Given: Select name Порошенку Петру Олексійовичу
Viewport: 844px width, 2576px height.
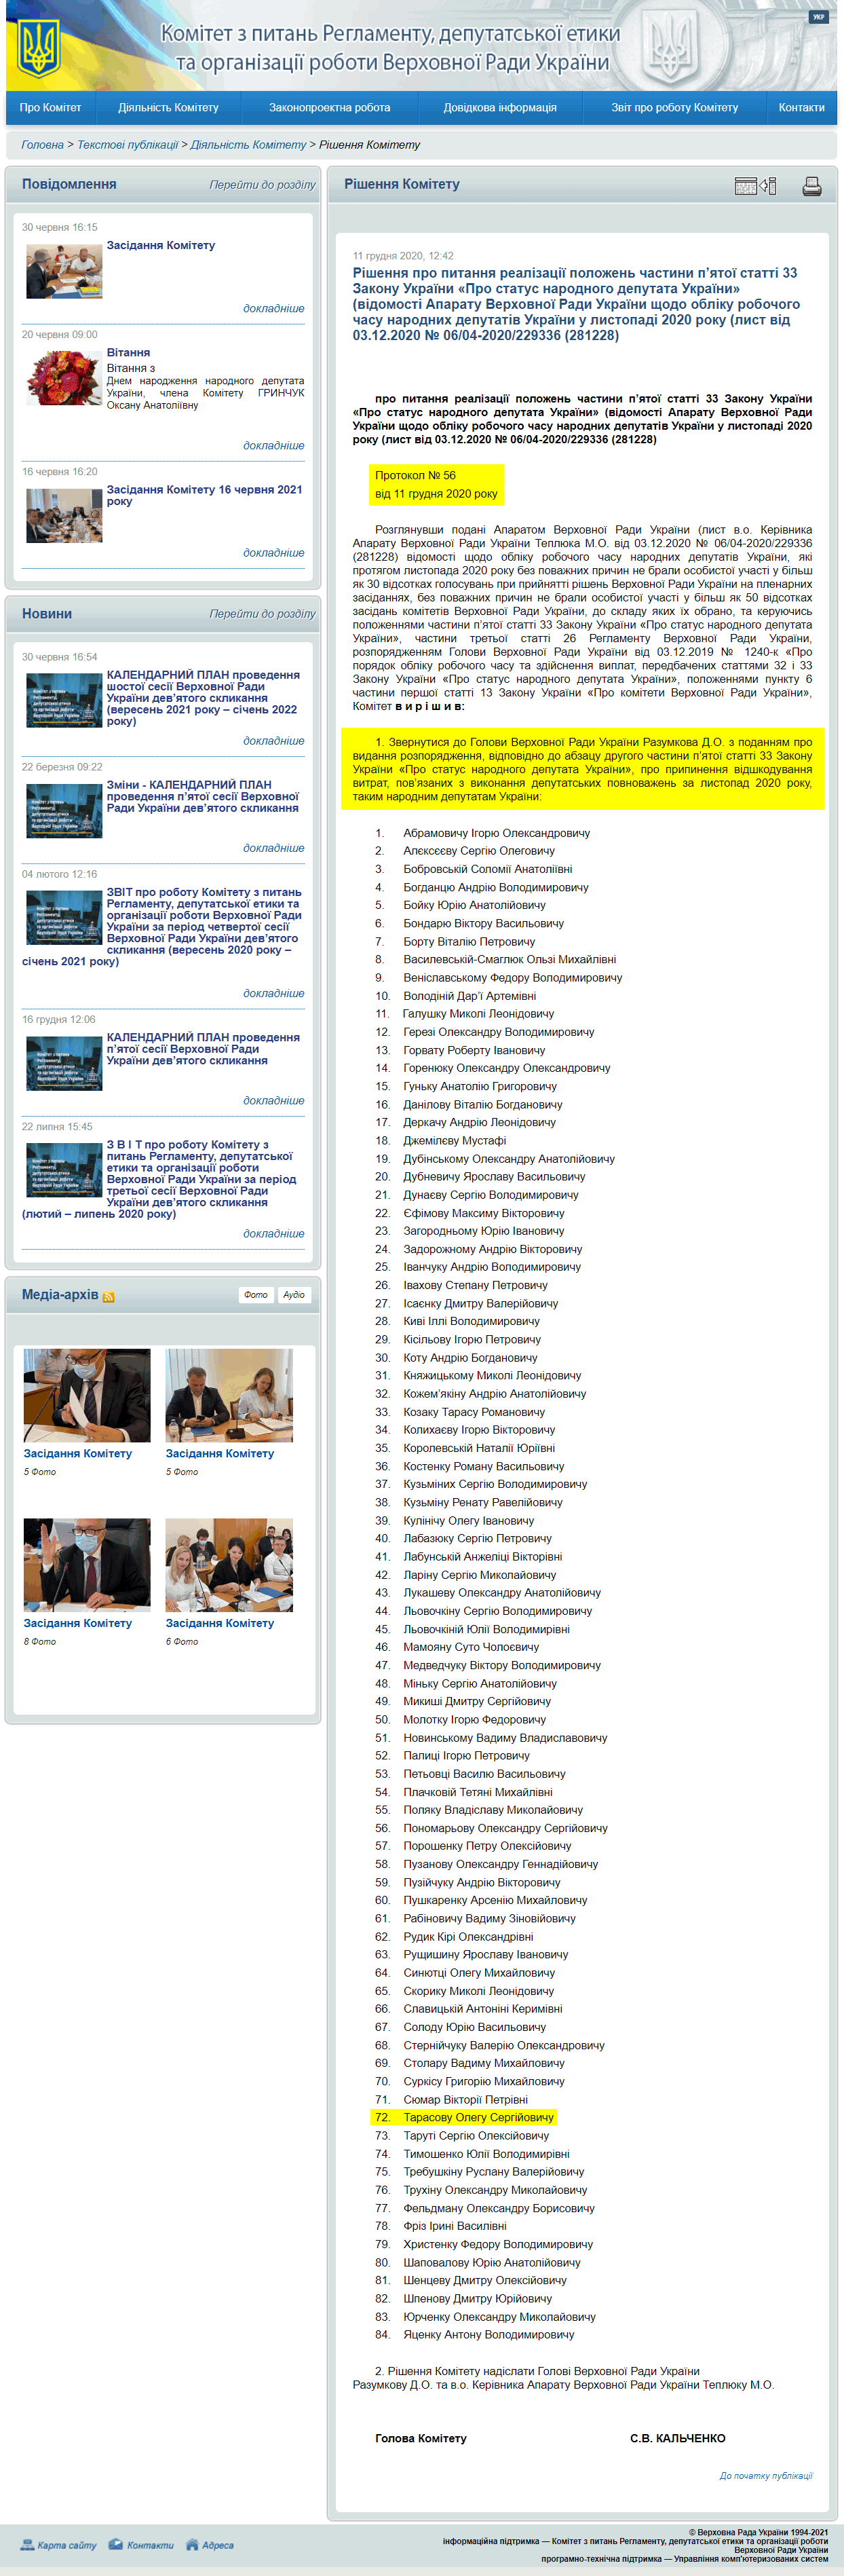Looking at the screenshot, I should point(487,1846).
